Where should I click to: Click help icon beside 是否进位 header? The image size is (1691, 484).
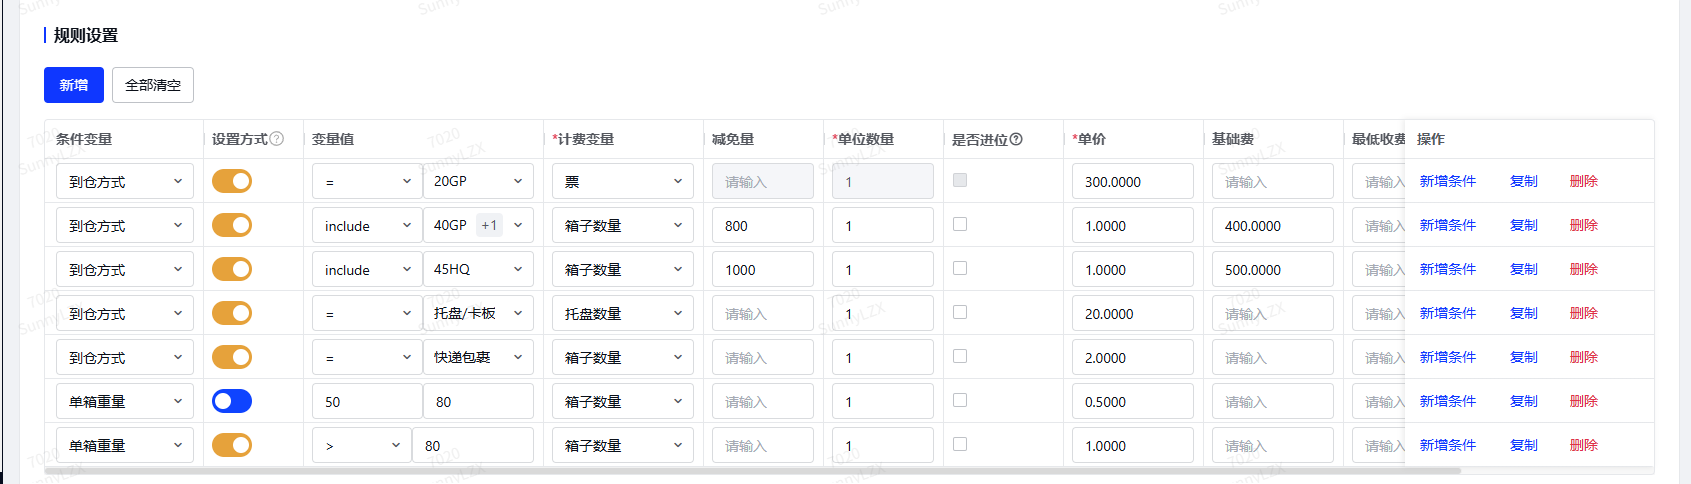point(1016,139)
